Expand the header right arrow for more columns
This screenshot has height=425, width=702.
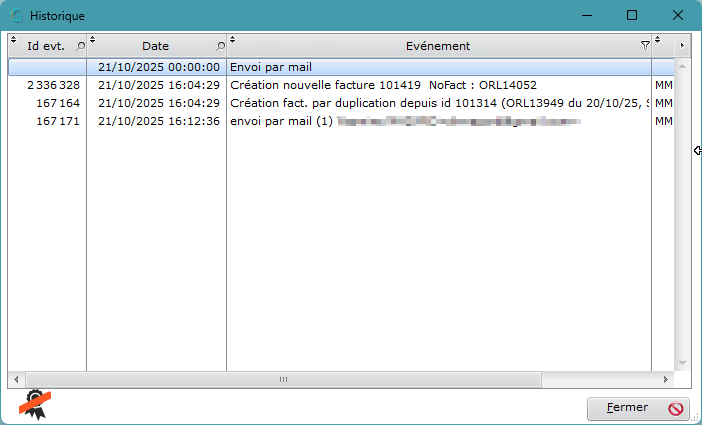click(682, 46)
